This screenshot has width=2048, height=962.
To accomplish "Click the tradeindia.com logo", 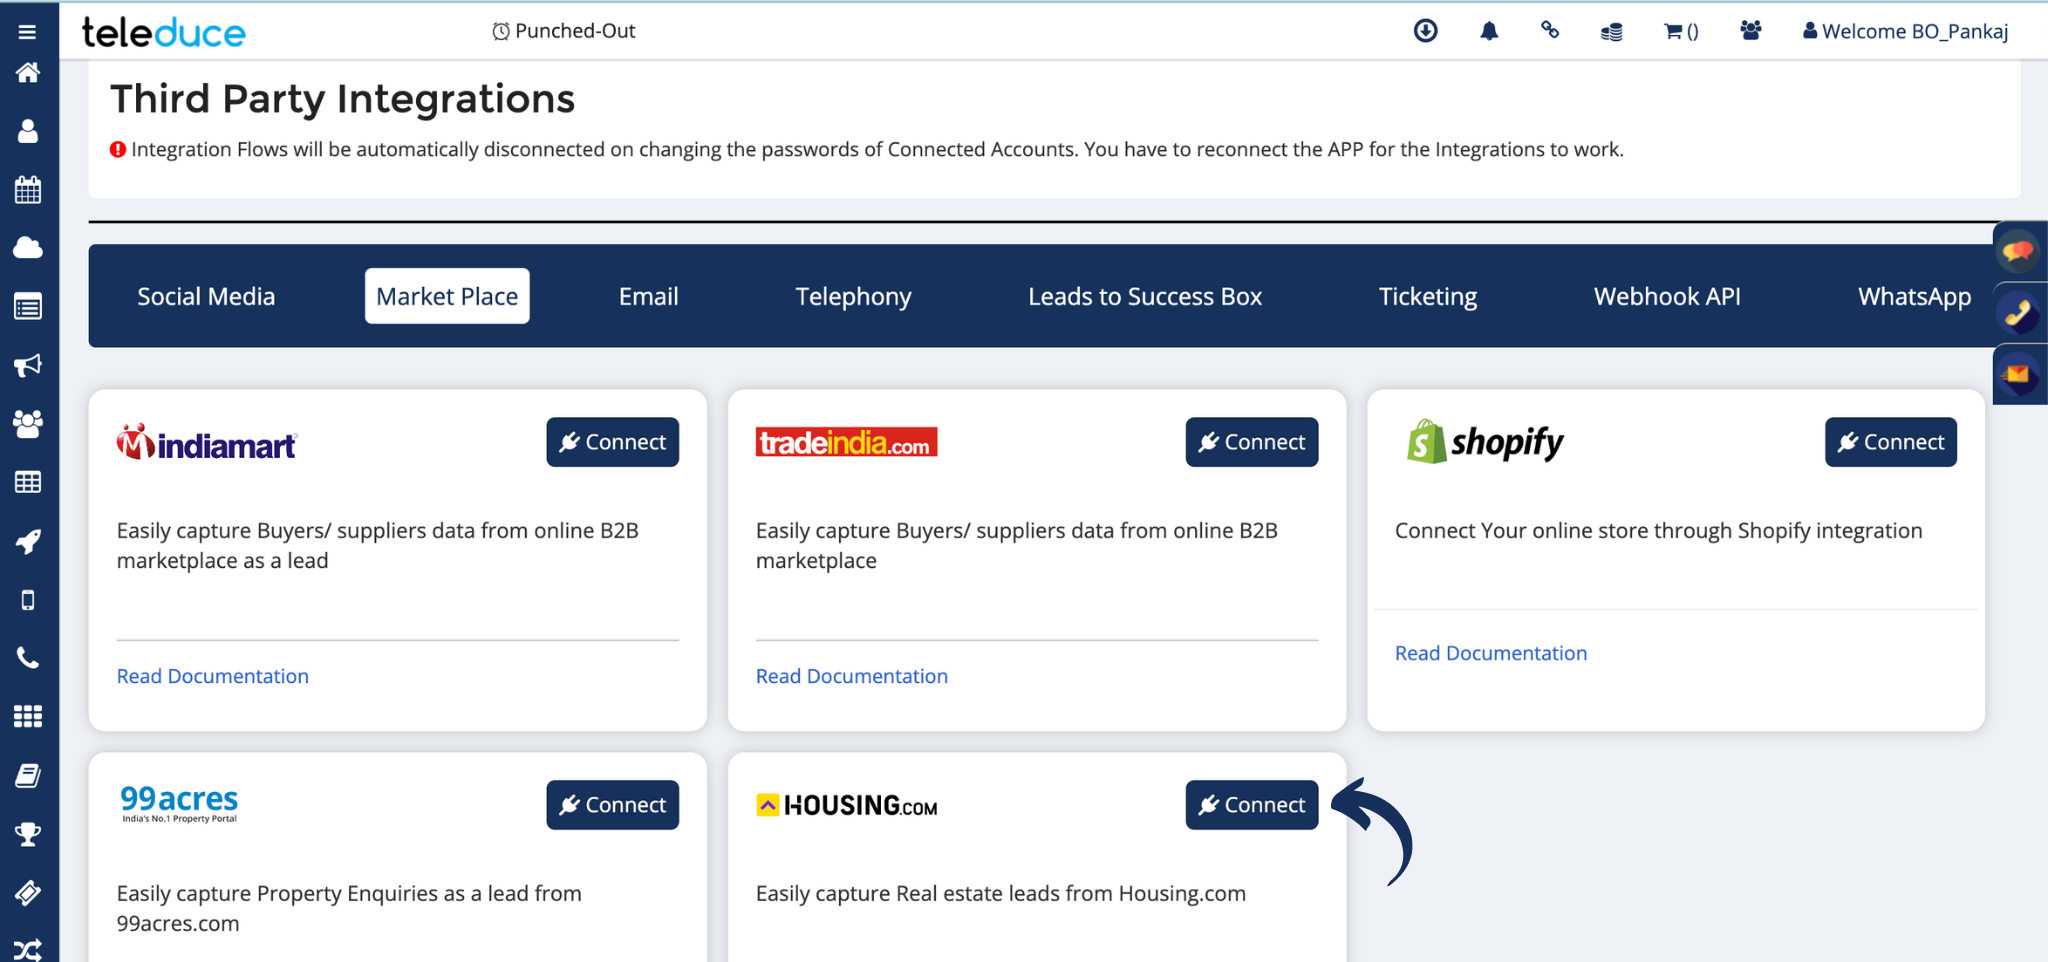I will pos(846,442).
